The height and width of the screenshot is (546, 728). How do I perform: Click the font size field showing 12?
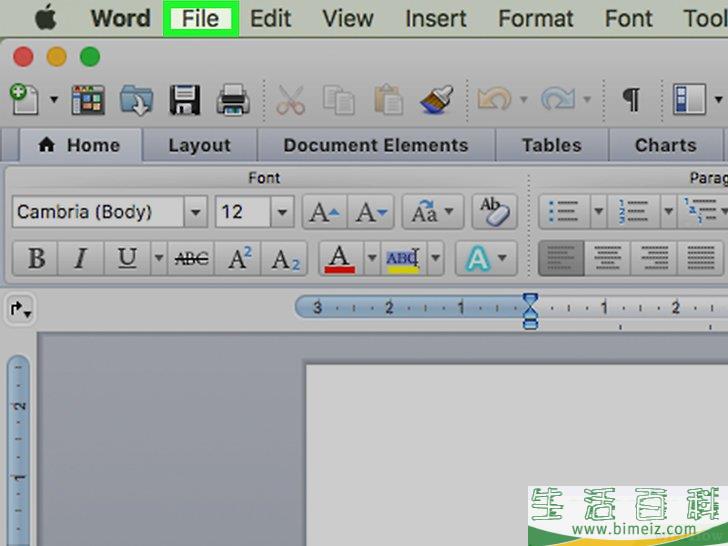[x=243, y=212]
